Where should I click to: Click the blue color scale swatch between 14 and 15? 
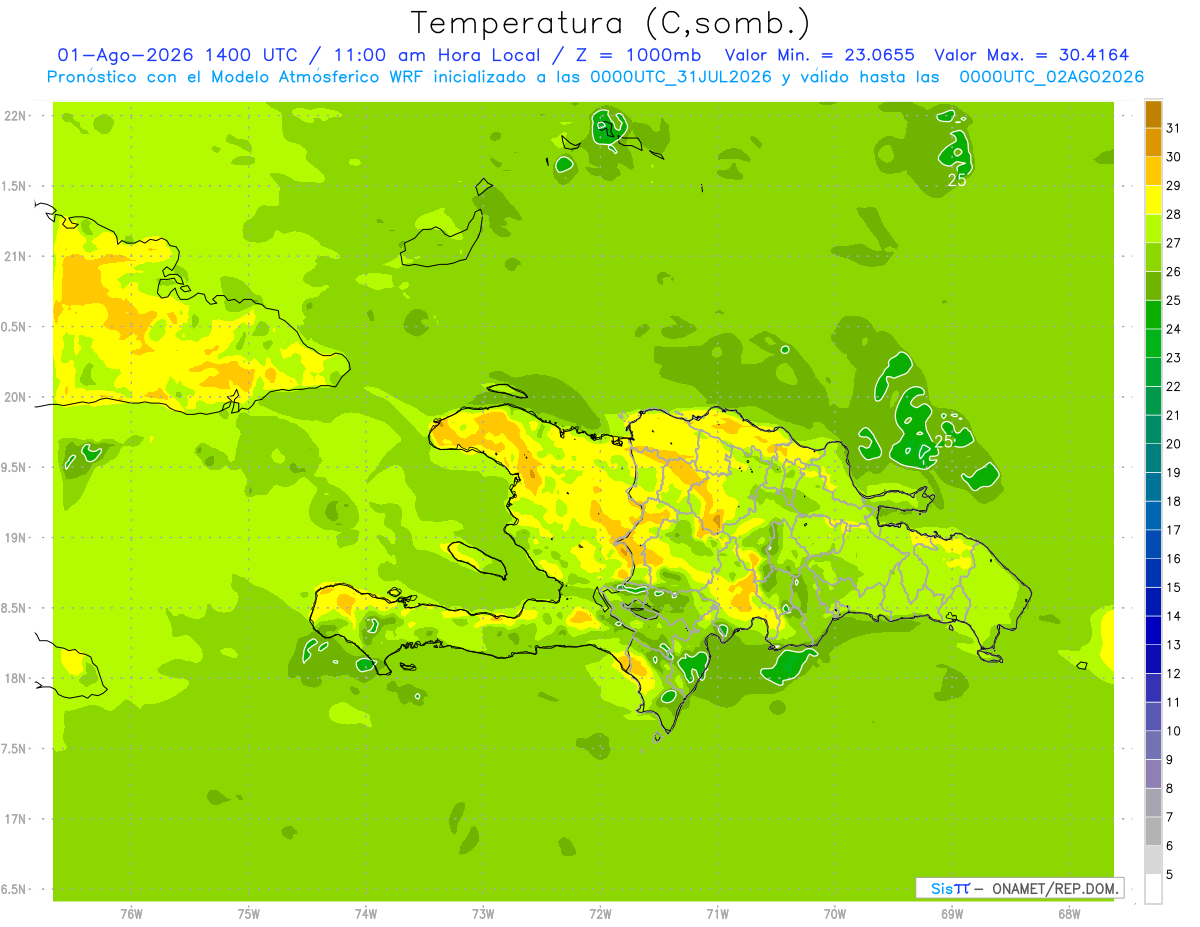point(1153,602)
